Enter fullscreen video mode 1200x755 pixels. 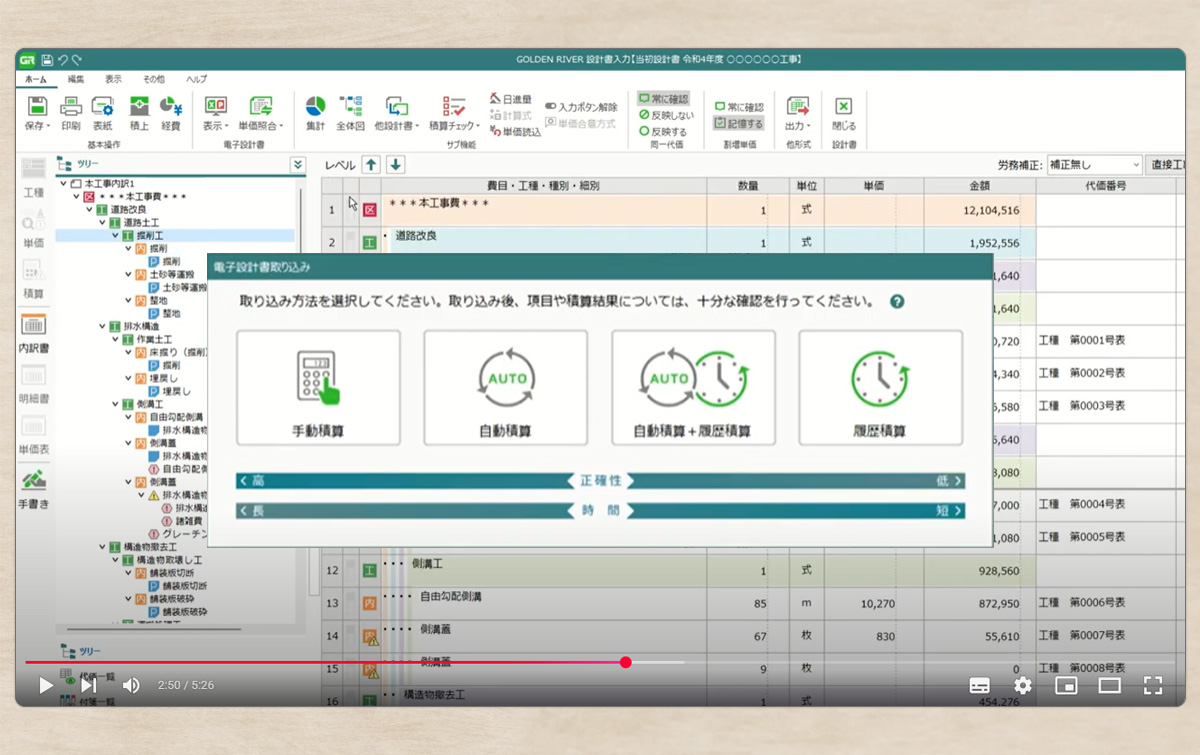(x=1153, y=685)
